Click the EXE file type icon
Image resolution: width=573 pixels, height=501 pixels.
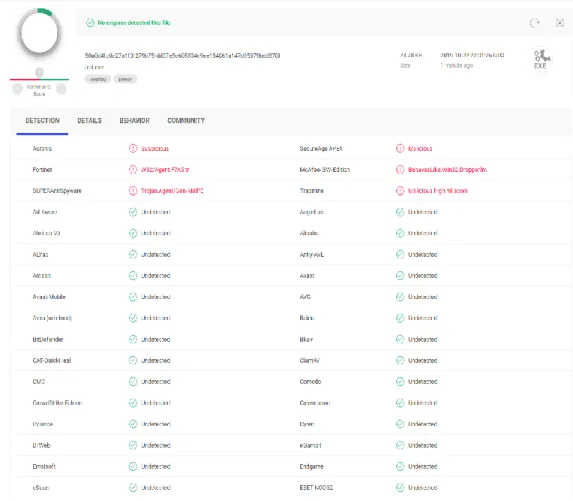pos(540,60)
